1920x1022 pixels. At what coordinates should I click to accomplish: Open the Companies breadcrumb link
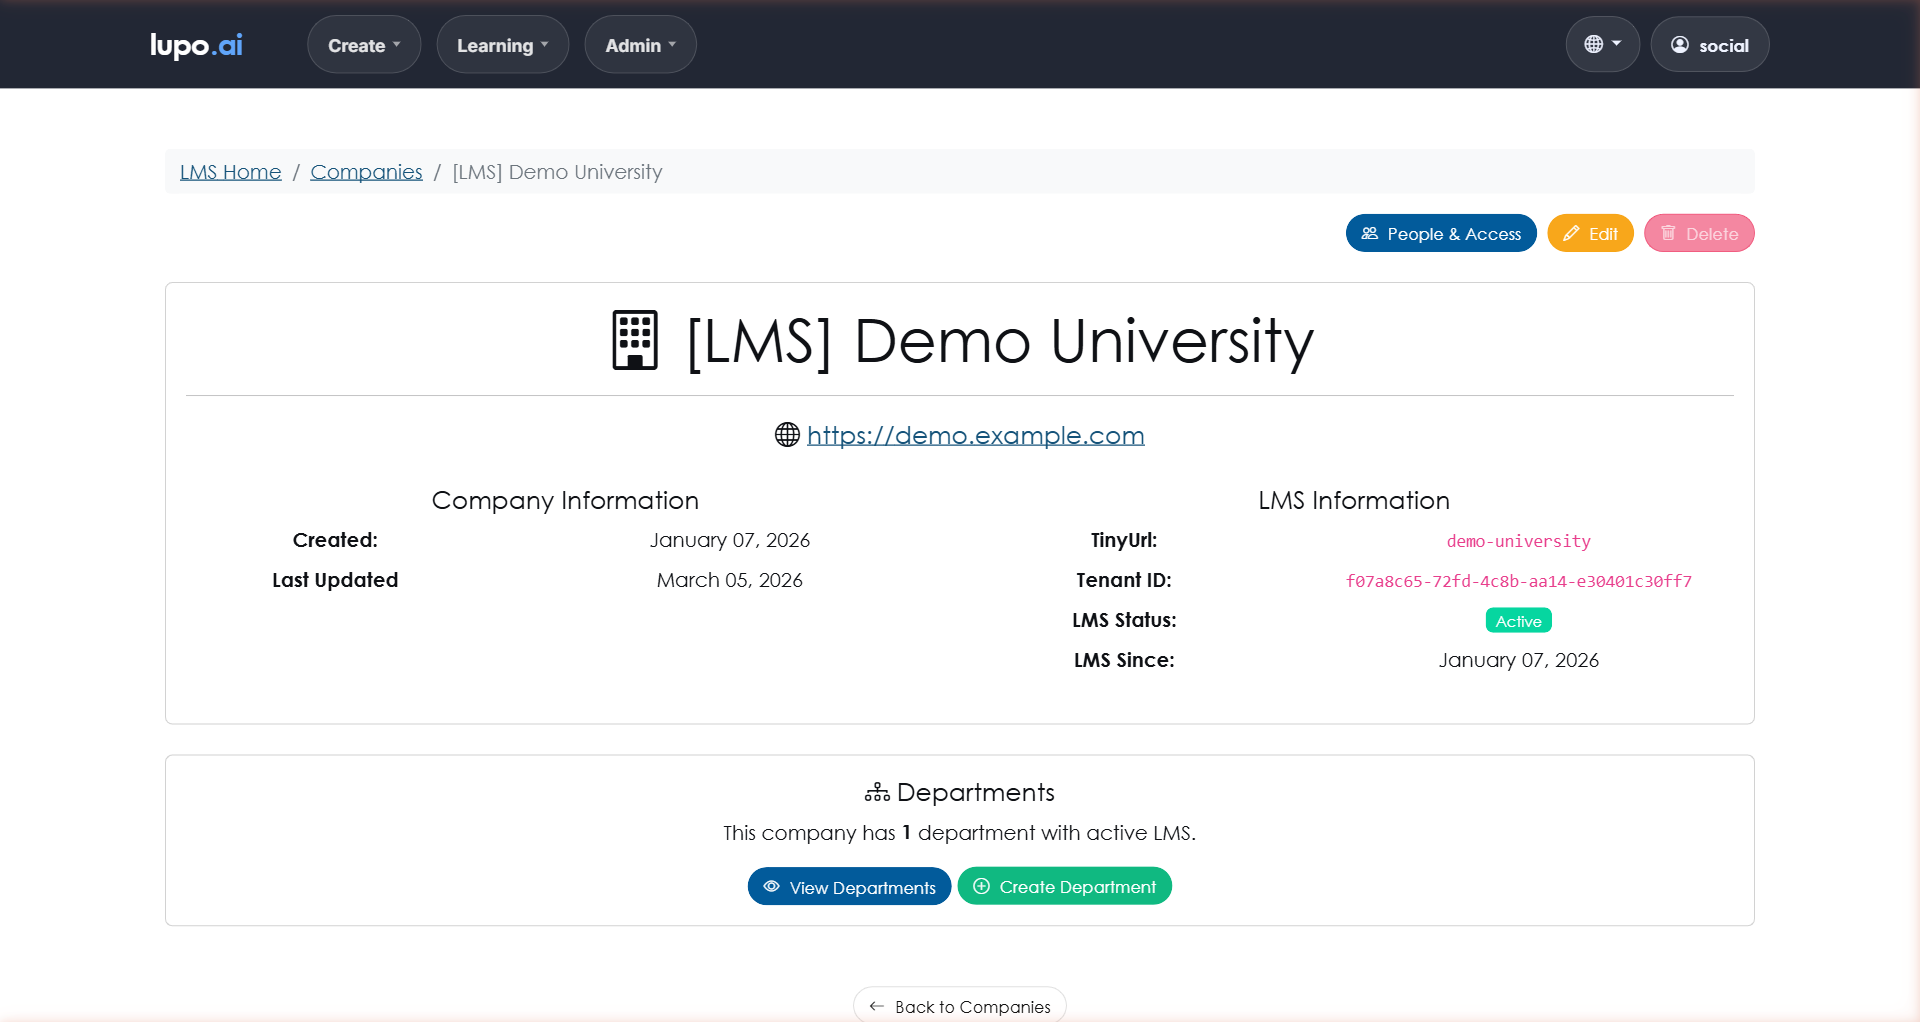366,172
